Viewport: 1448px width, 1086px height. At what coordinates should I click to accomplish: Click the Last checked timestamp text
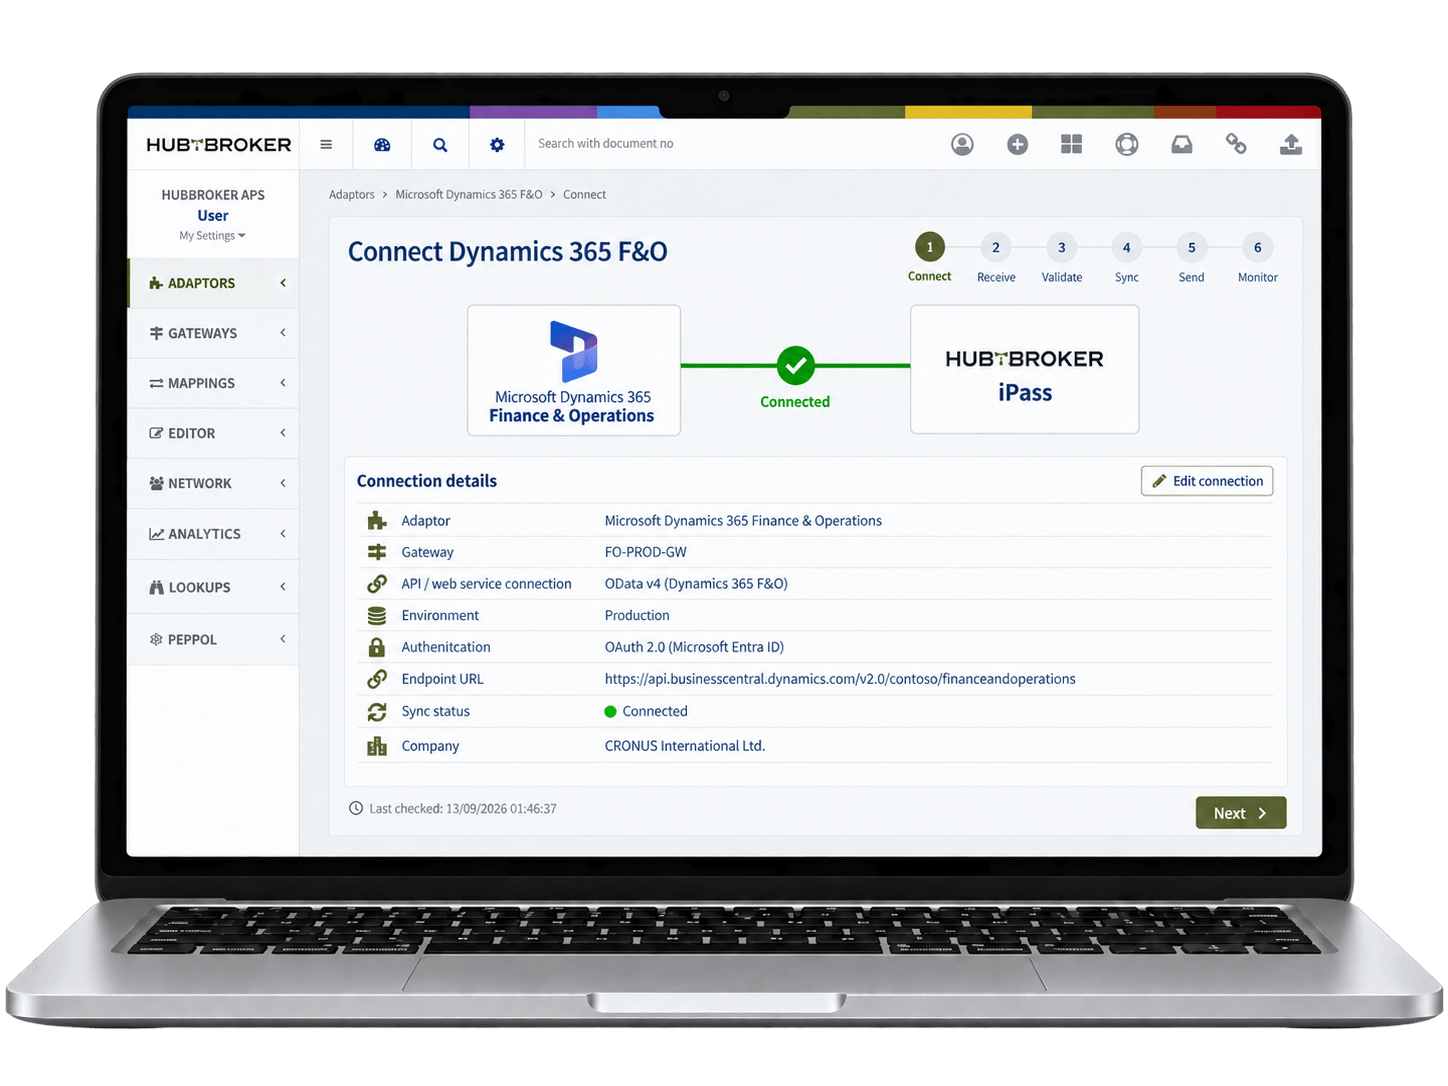pos(463,809)
